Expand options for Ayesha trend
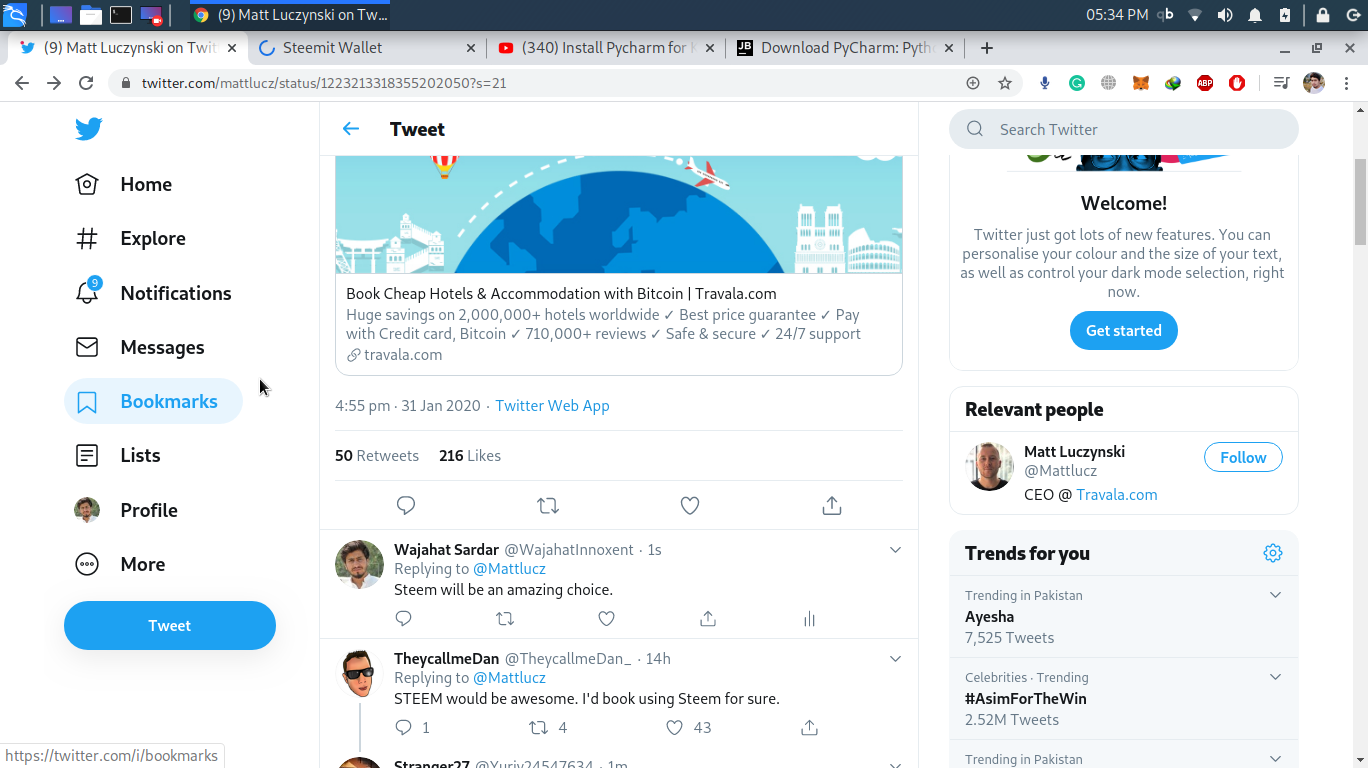This screenshot has width=1368, height=768. click(1275, 595)
